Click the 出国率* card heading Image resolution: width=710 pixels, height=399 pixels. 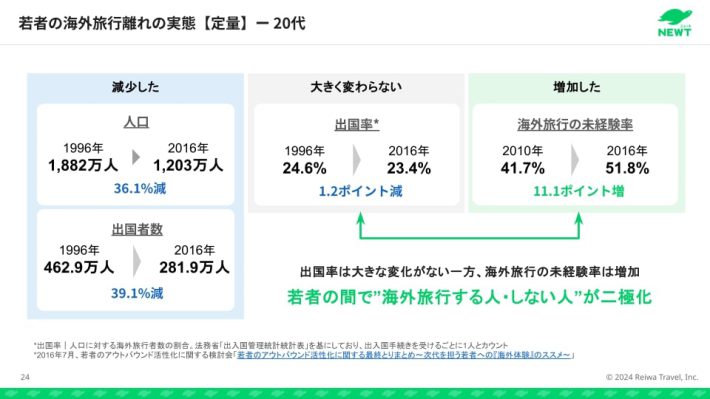[356, 125]
